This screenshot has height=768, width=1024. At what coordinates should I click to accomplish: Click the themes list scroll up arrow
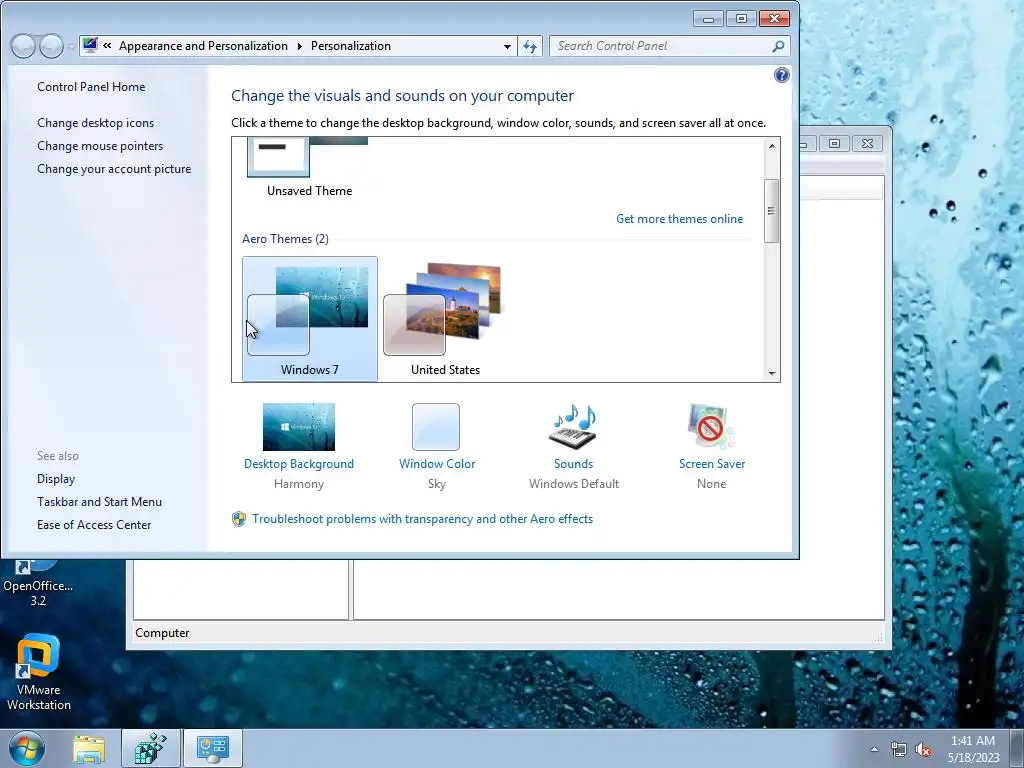(772, 146)
